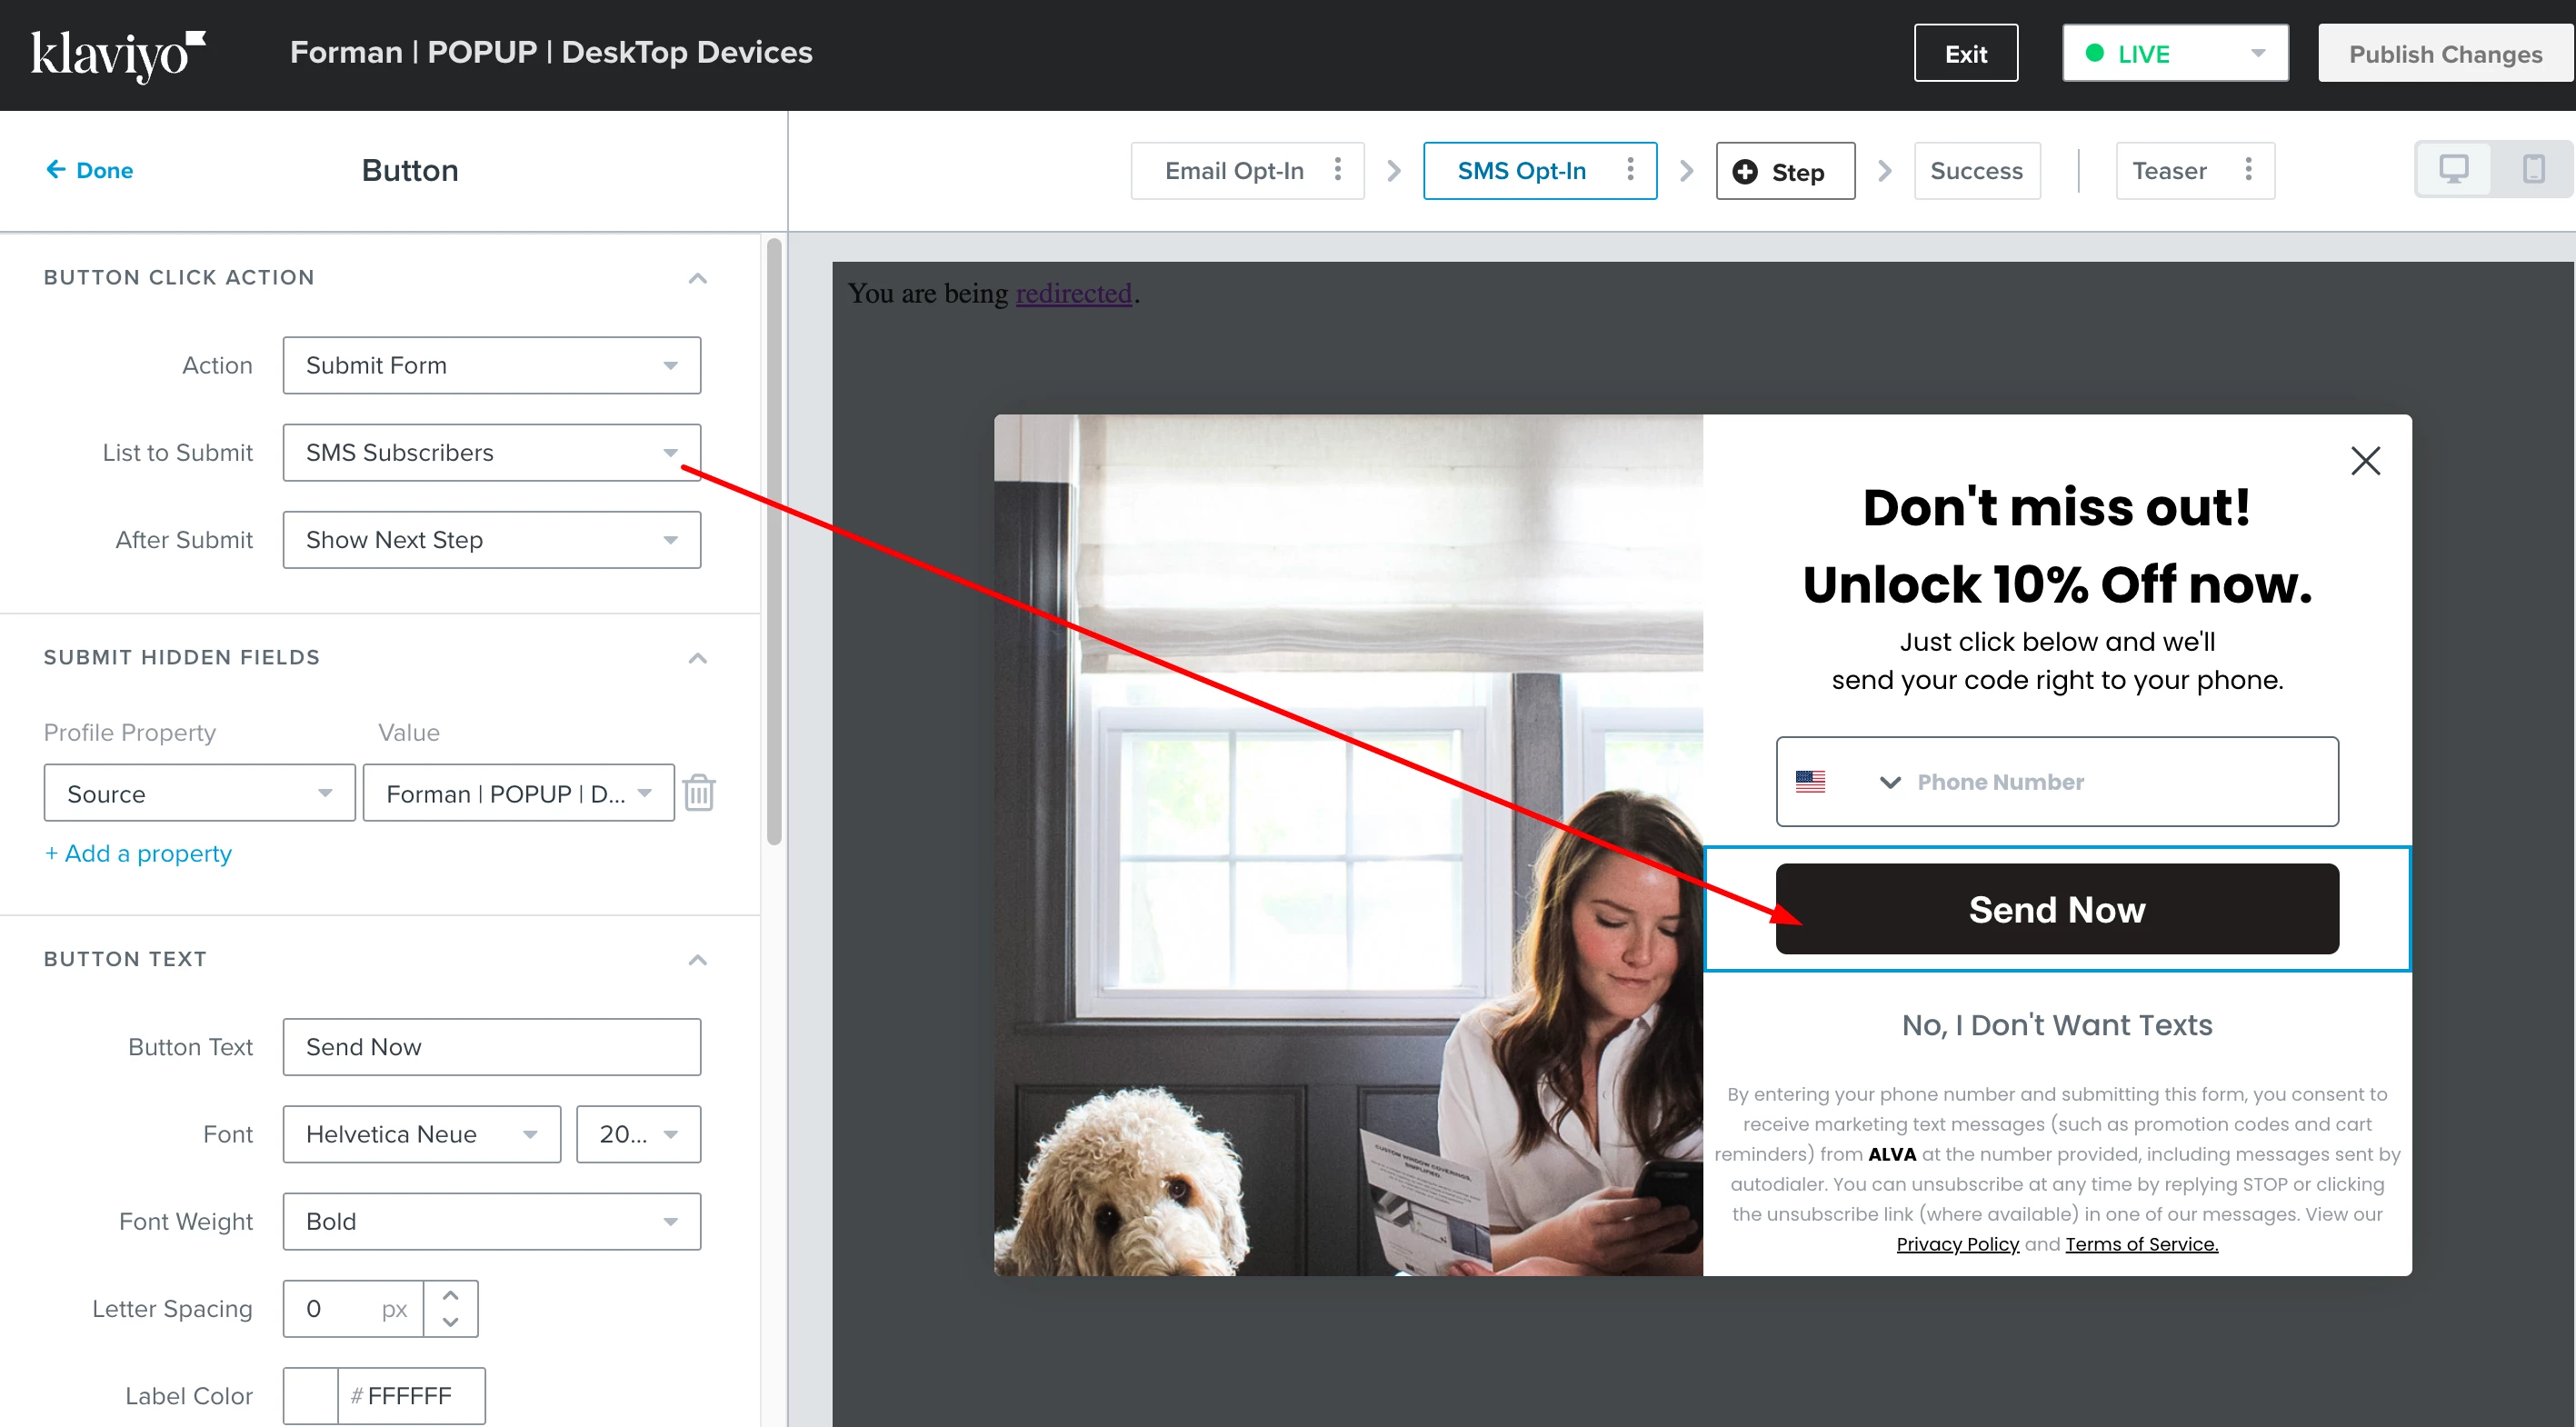
Task: Open Teaser step three-dot menu
Action: [2248, 170]
